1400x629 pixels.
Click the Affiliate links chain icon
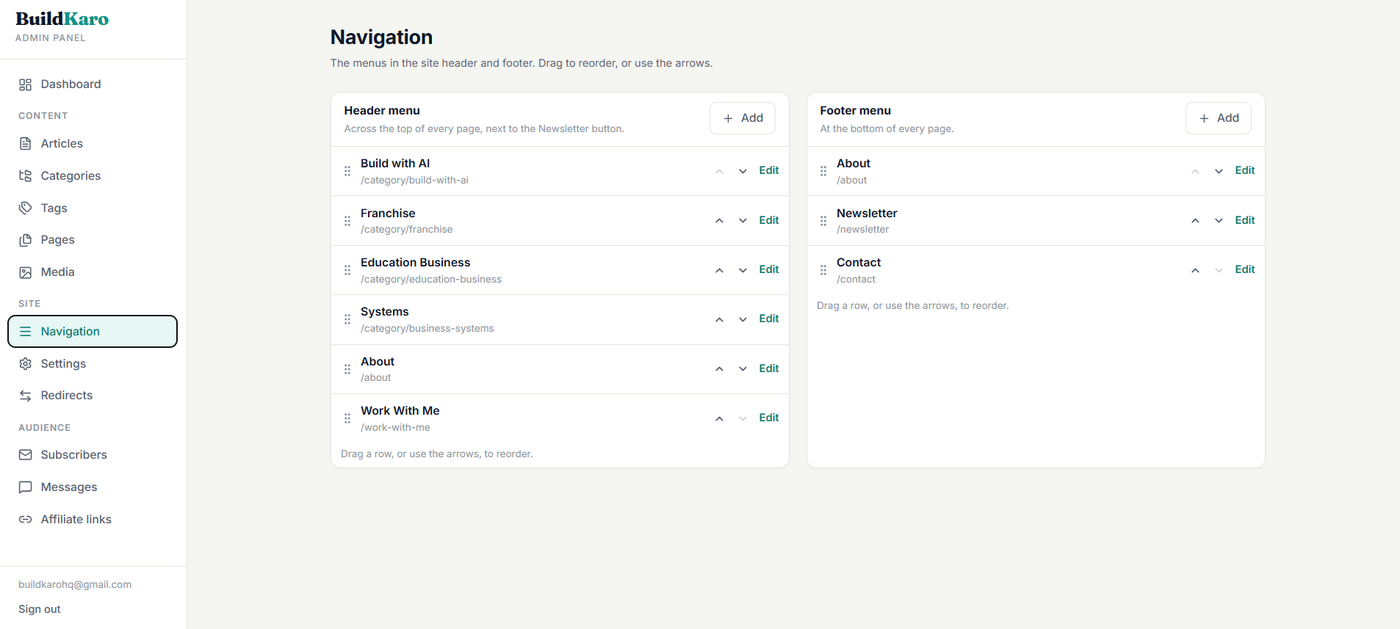pyautogui.click(x=26, y=519)
